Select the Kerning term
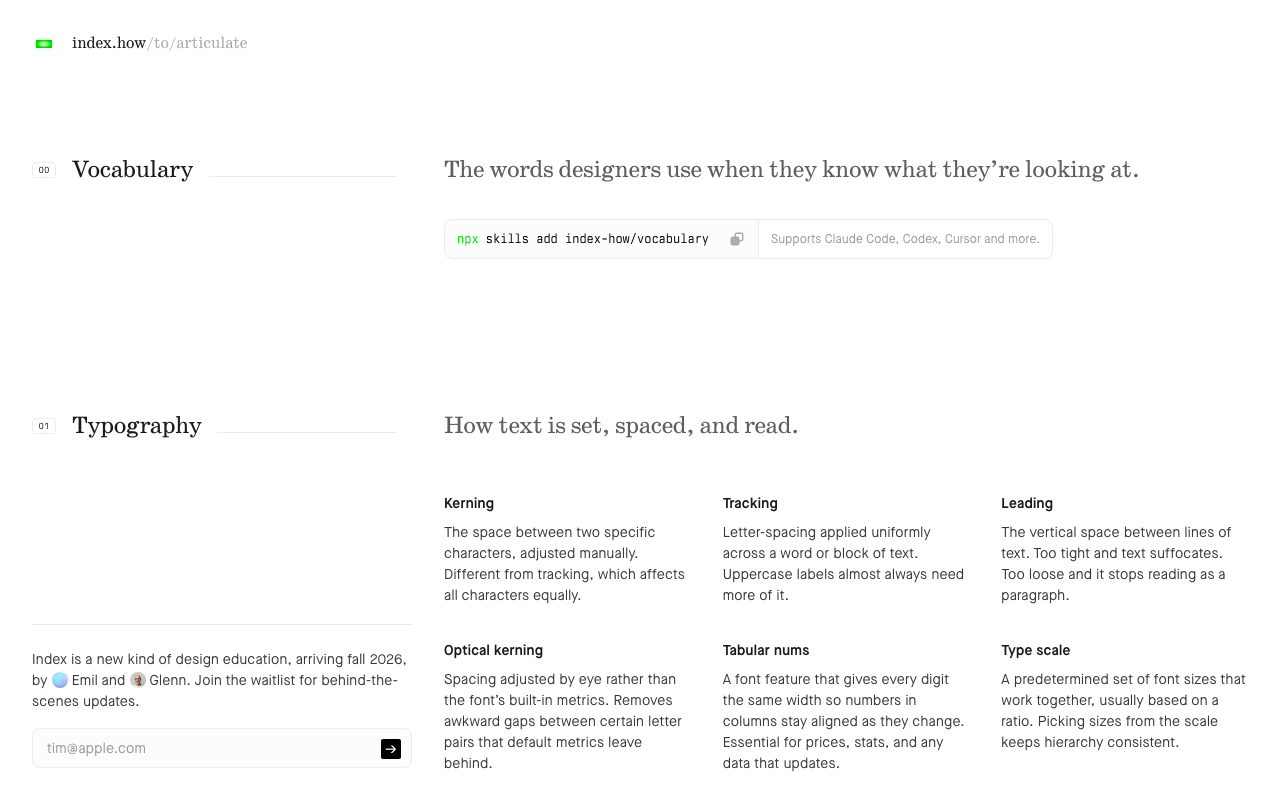The height and width of the screenshot is (800, 1280). coord(469,503)
